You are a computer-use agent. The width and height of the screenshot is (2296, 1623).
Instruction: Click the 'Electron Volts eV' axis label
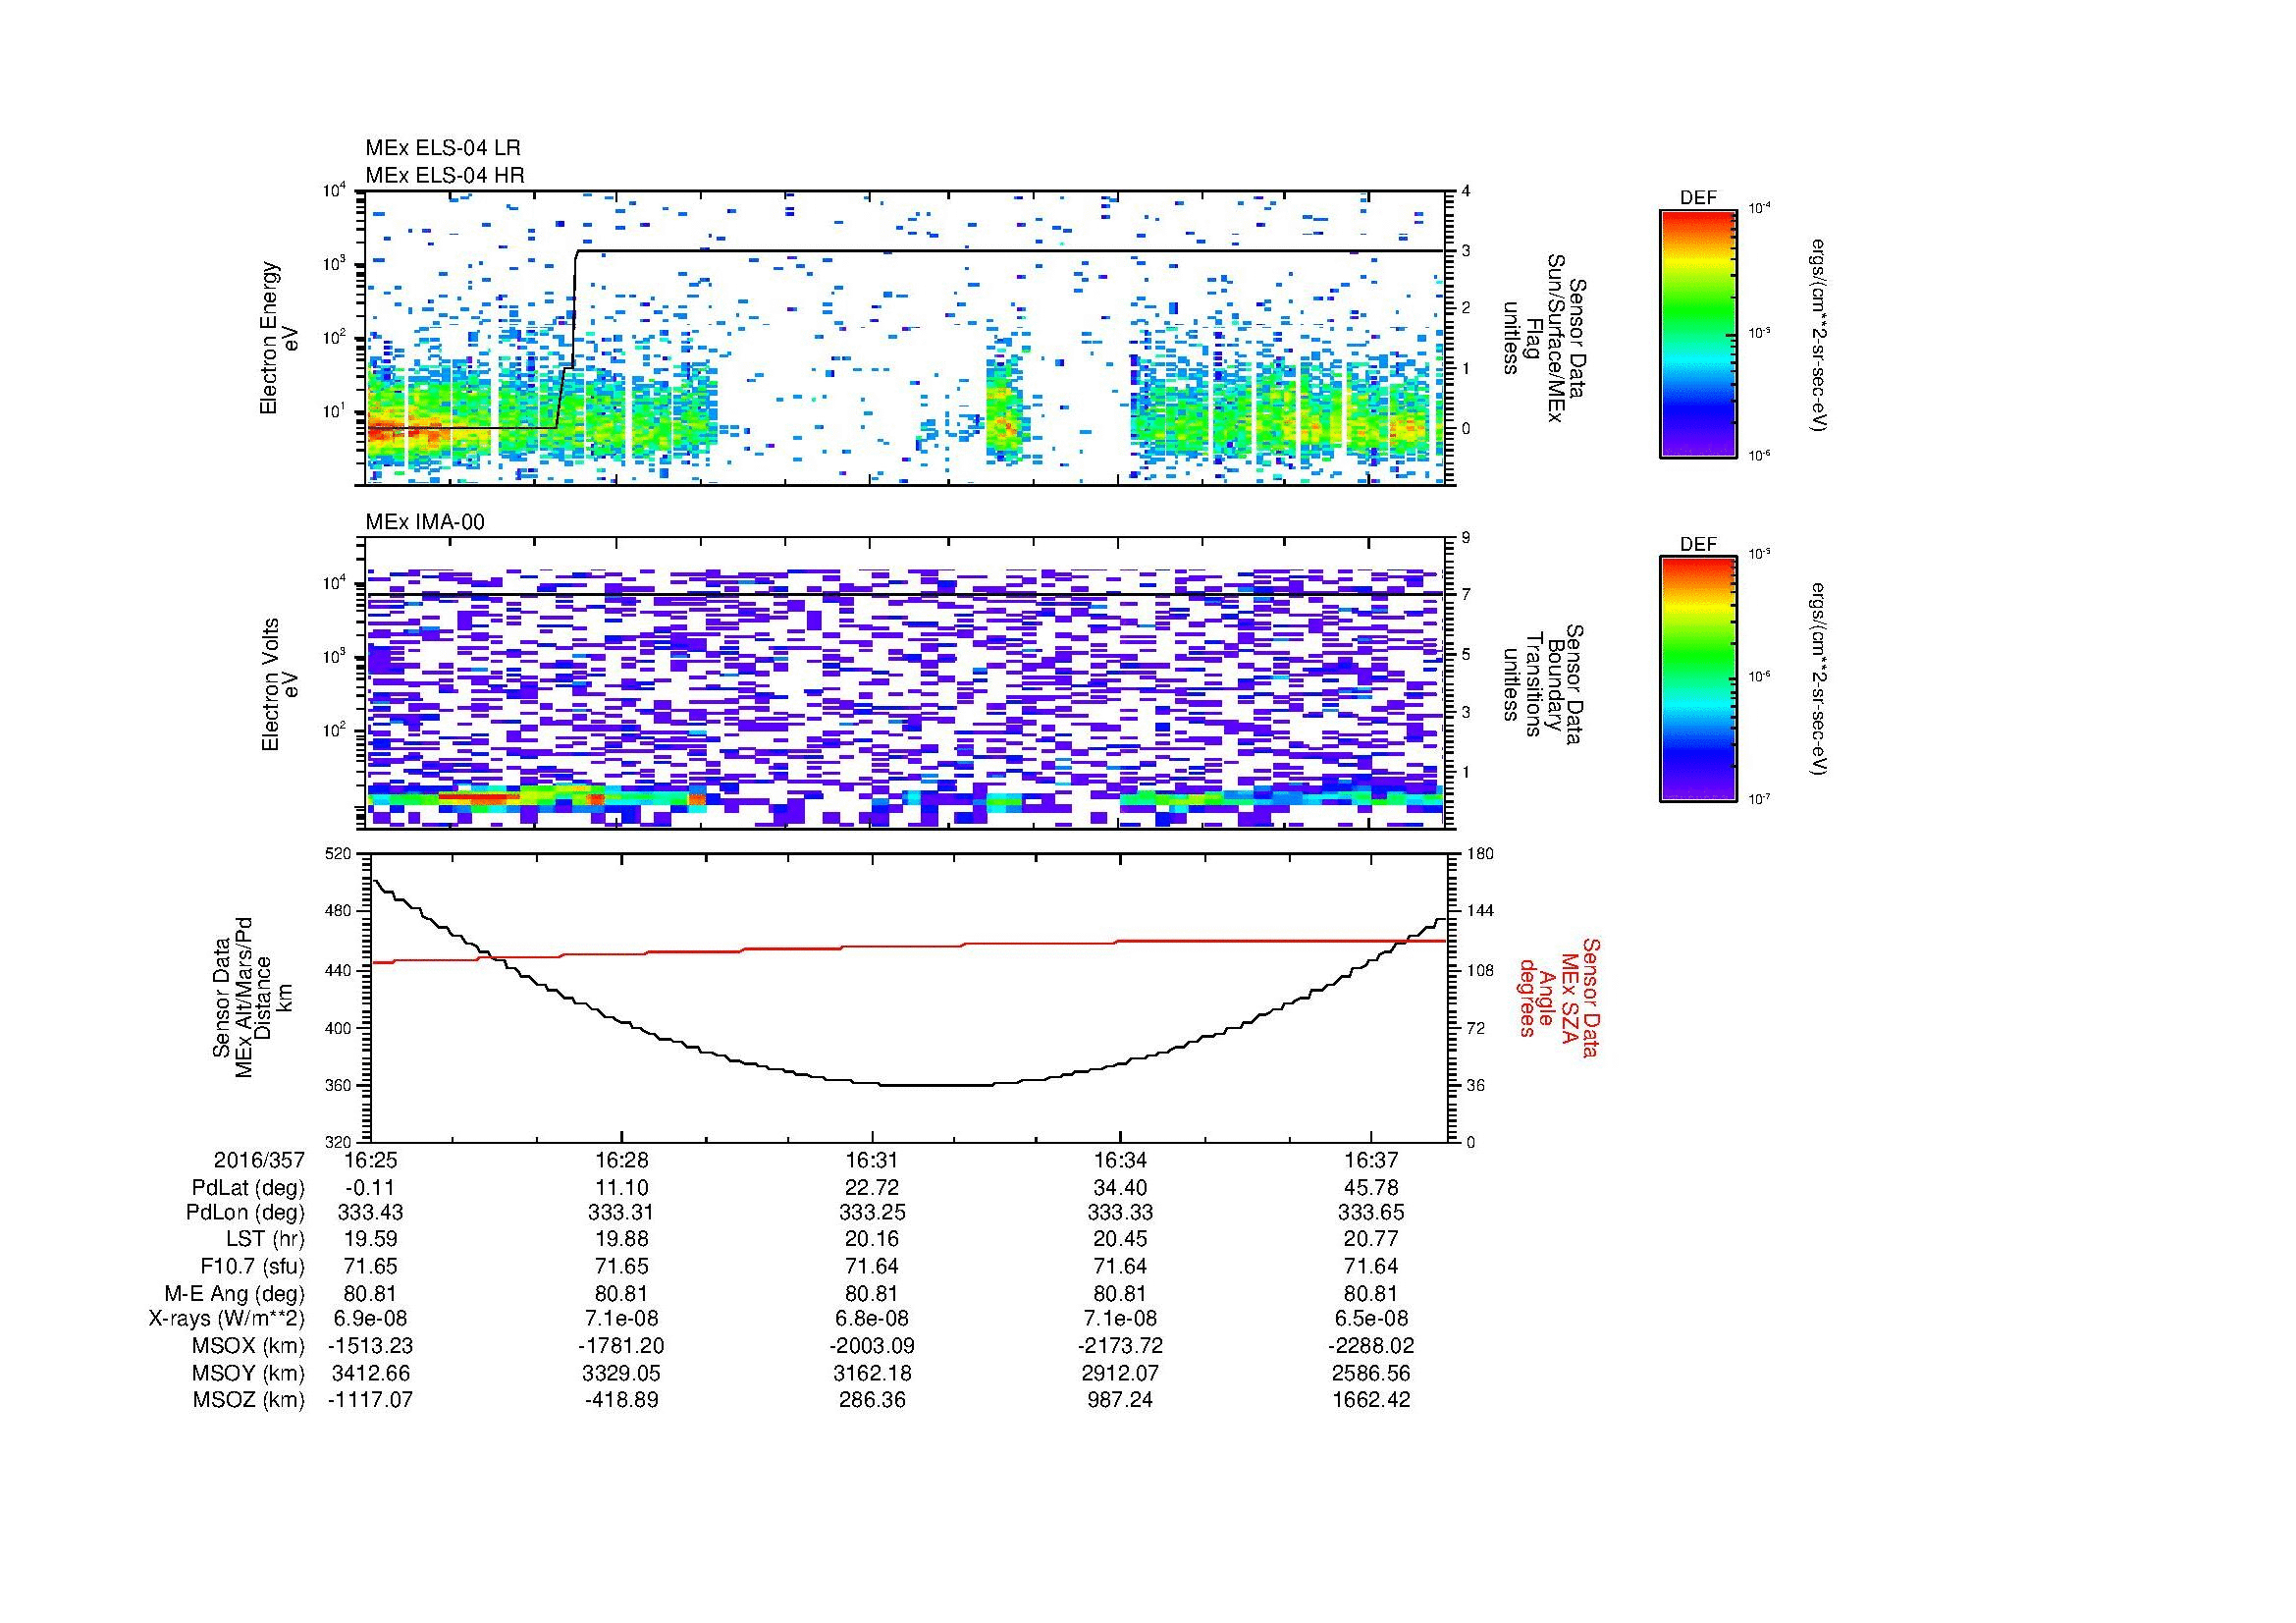coord(280,685)
